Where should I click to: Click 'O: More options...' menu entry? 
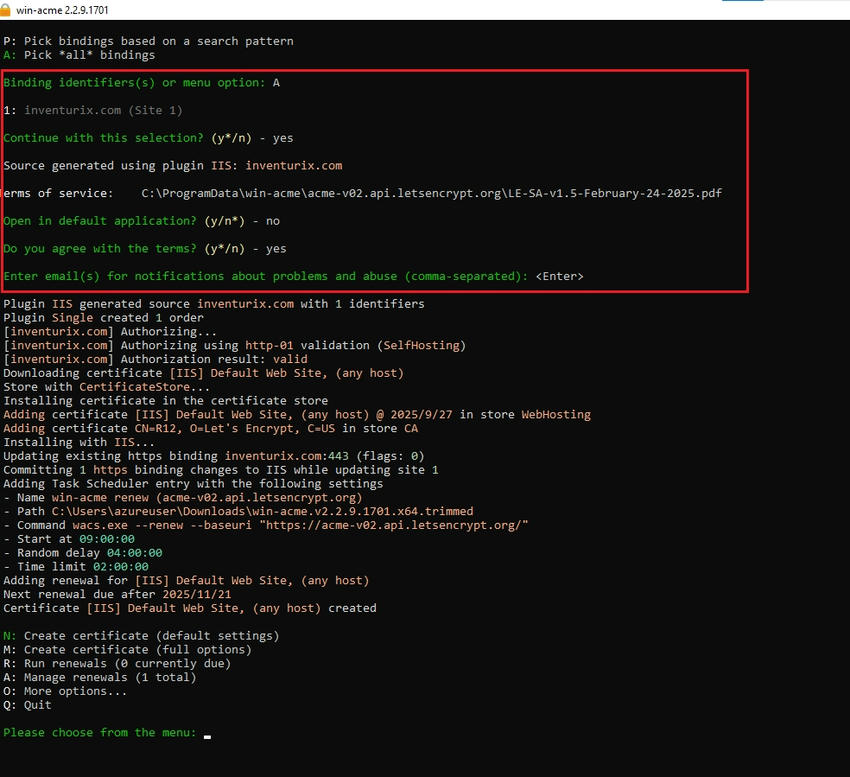coord(65,691)
